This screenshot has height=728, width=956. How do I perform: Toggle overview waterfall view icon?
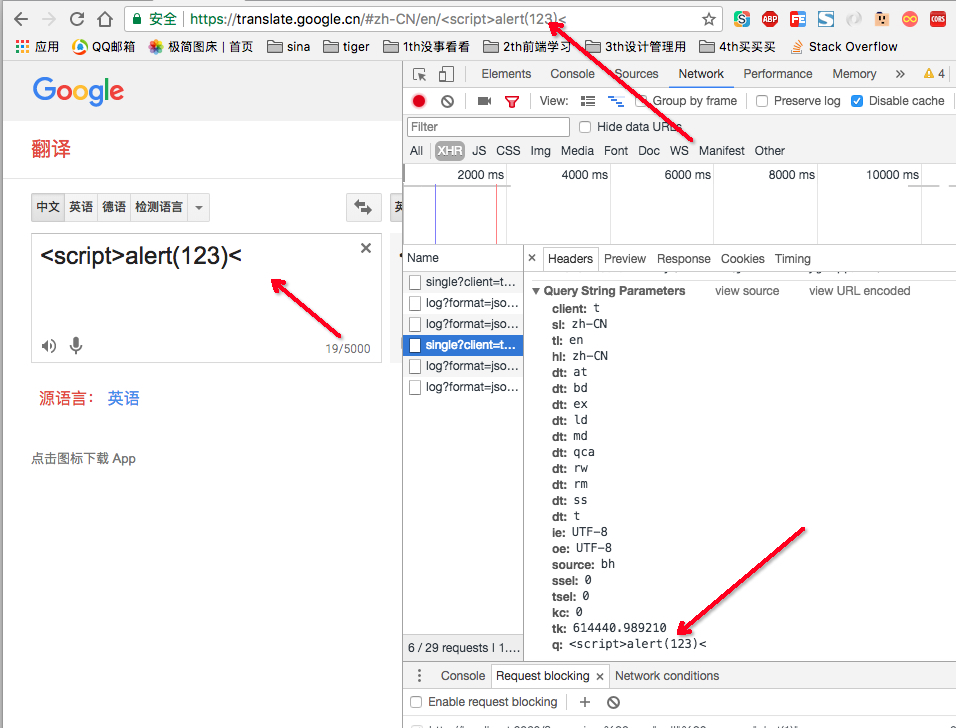pos(616,101)
